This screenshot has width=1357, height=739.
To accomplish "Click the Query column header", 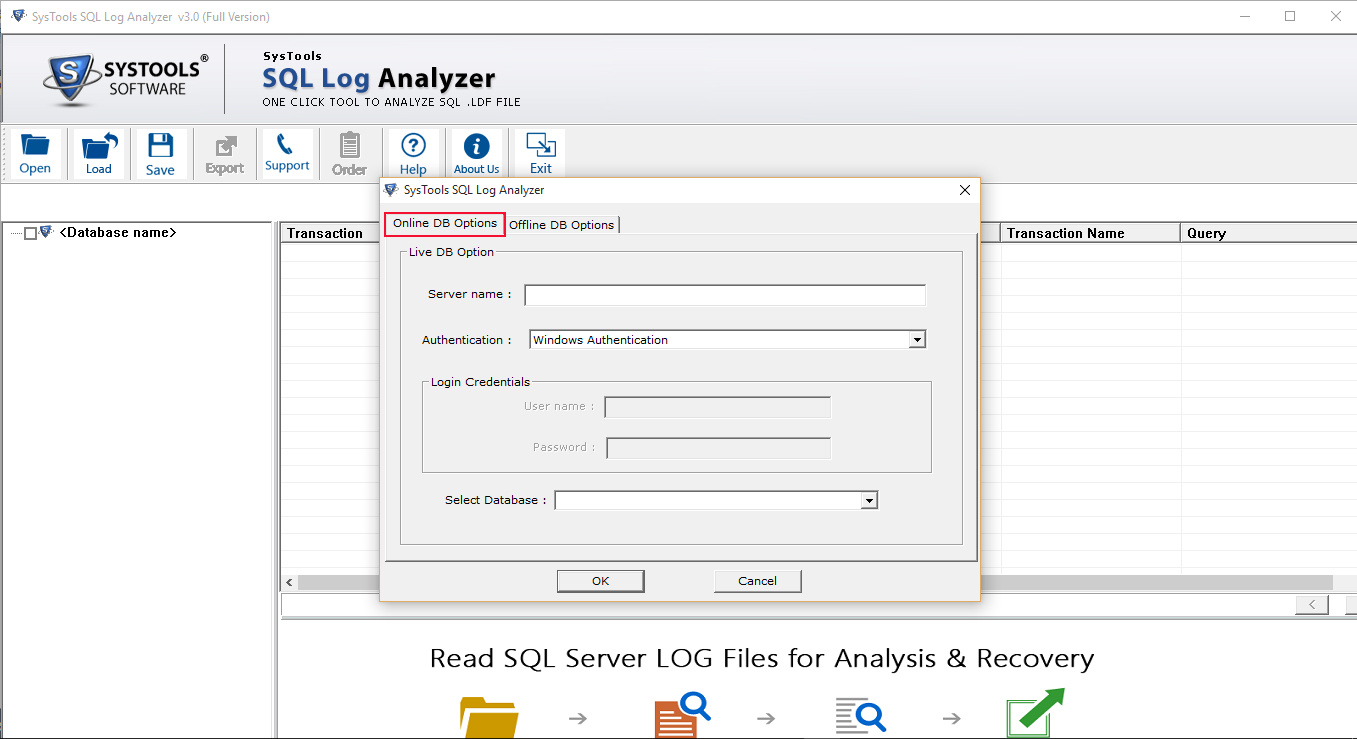I will (1269, 233).
